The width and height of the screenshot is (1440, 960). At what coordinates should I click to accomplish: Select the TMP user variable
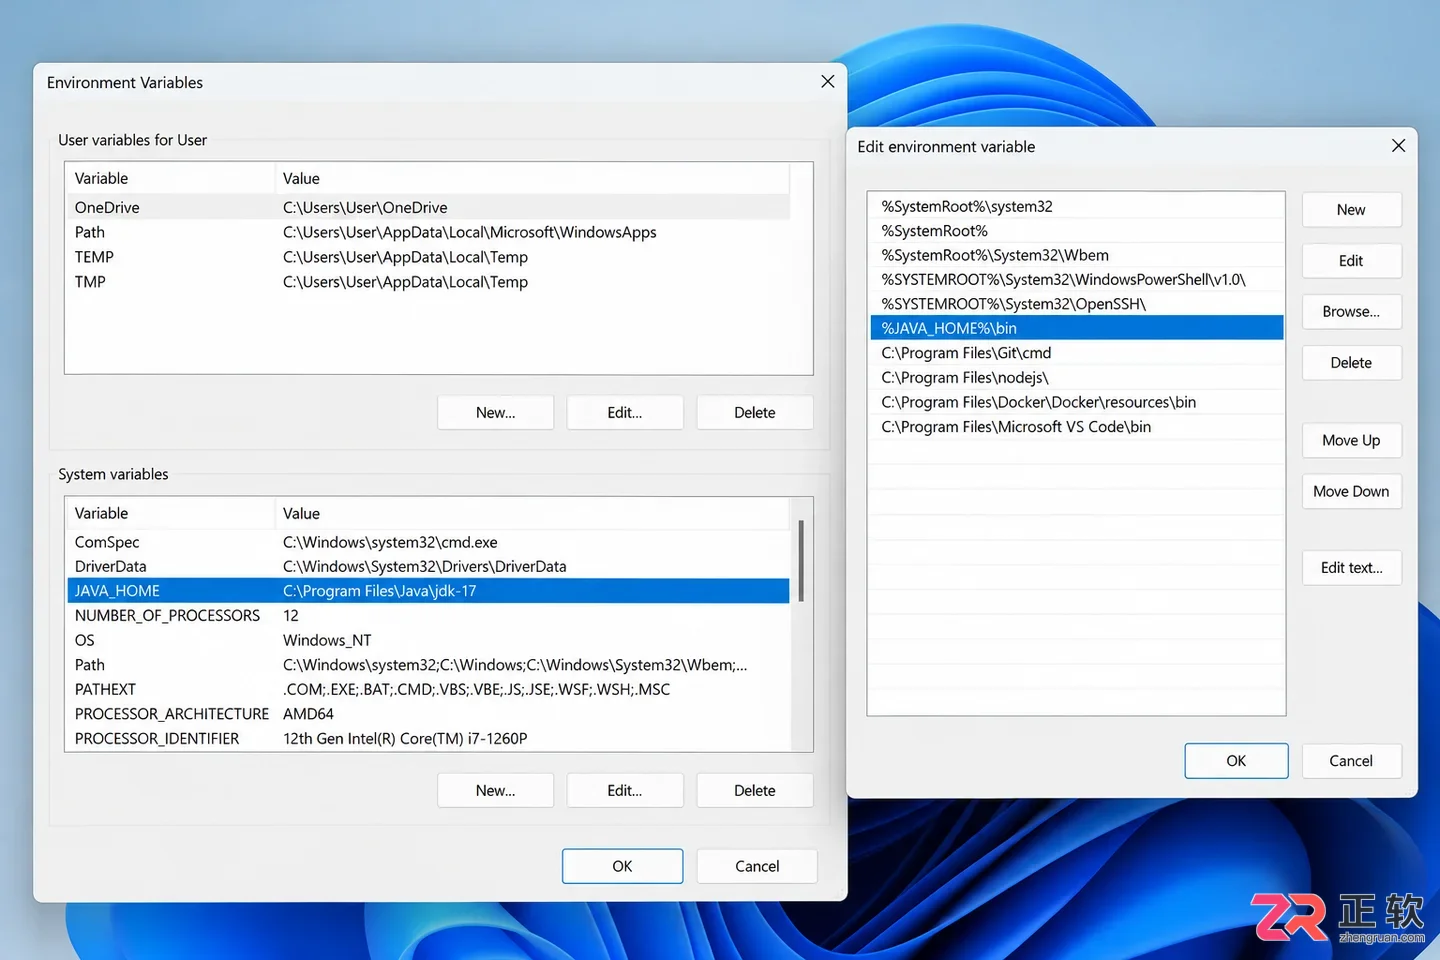coord(428,282)
